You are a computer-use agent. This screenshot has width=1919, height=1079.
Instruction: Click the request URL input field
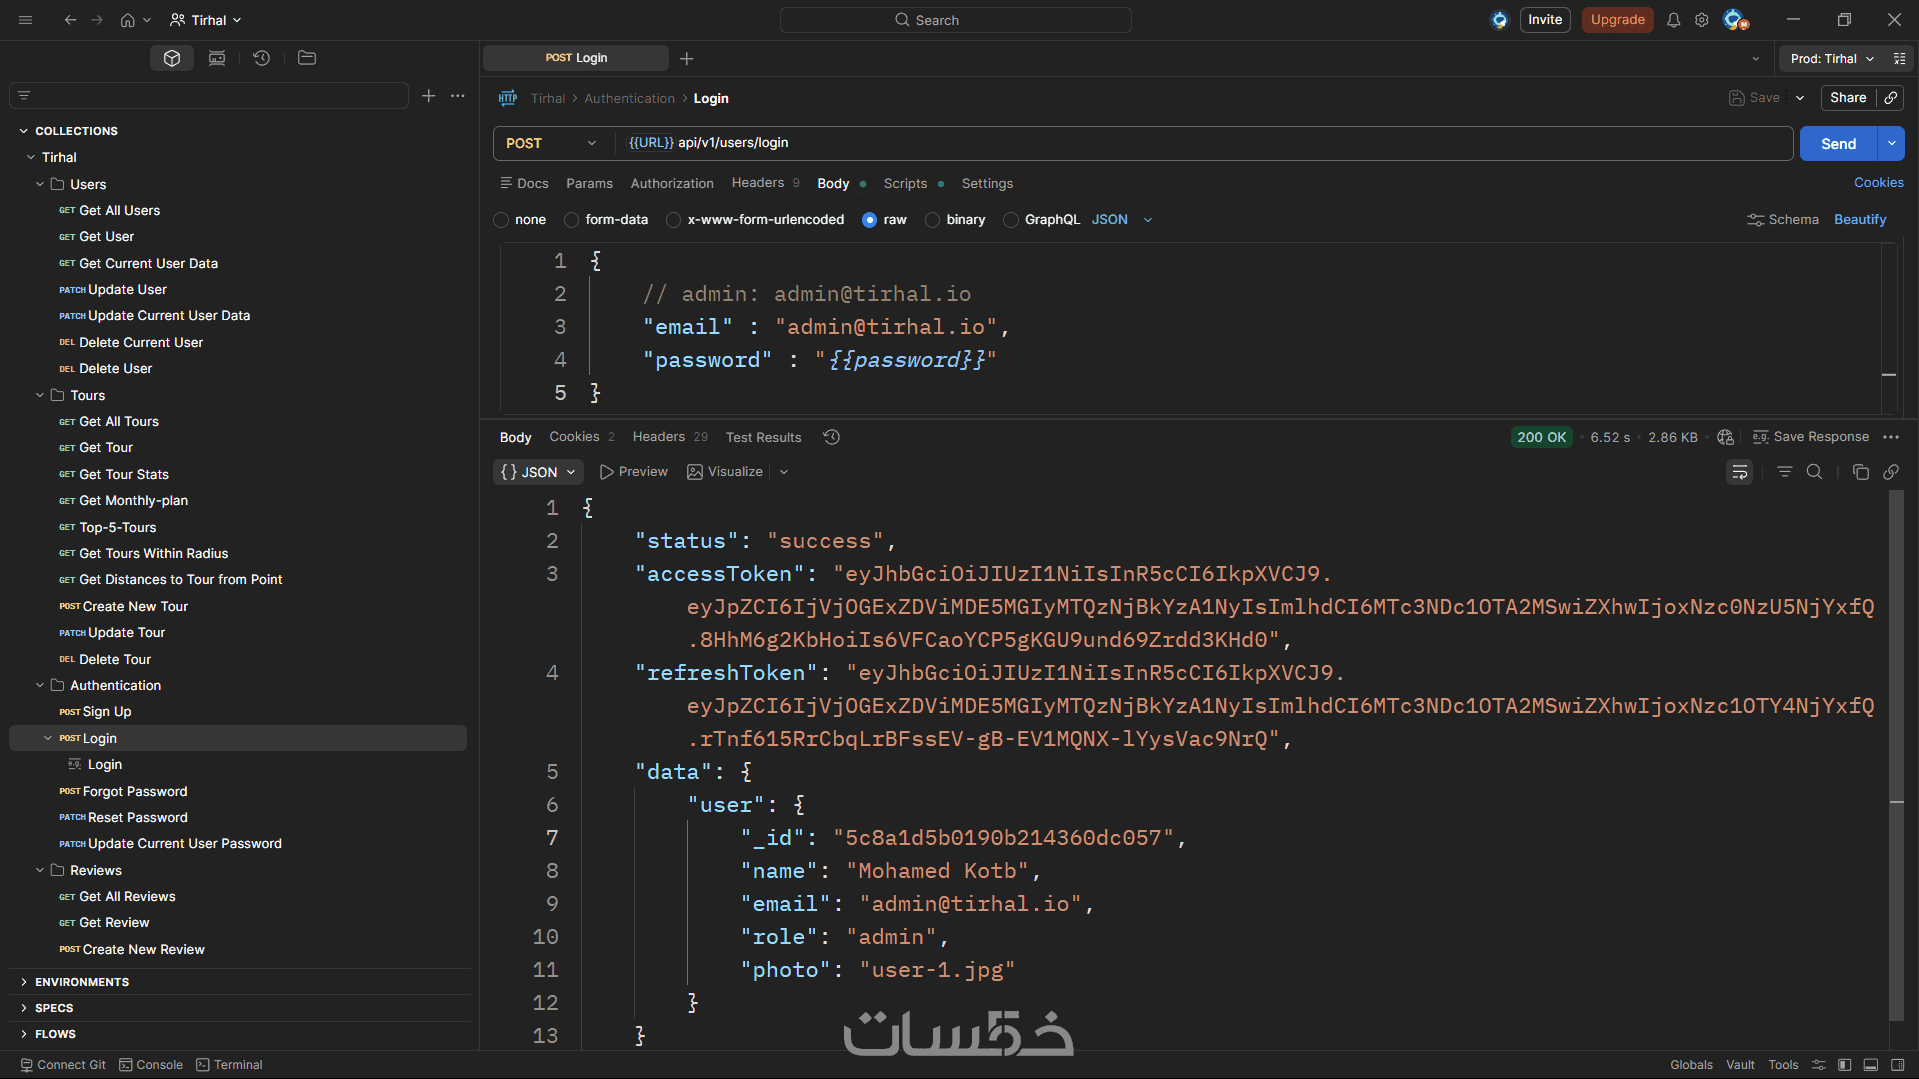tap(1205, 143)
